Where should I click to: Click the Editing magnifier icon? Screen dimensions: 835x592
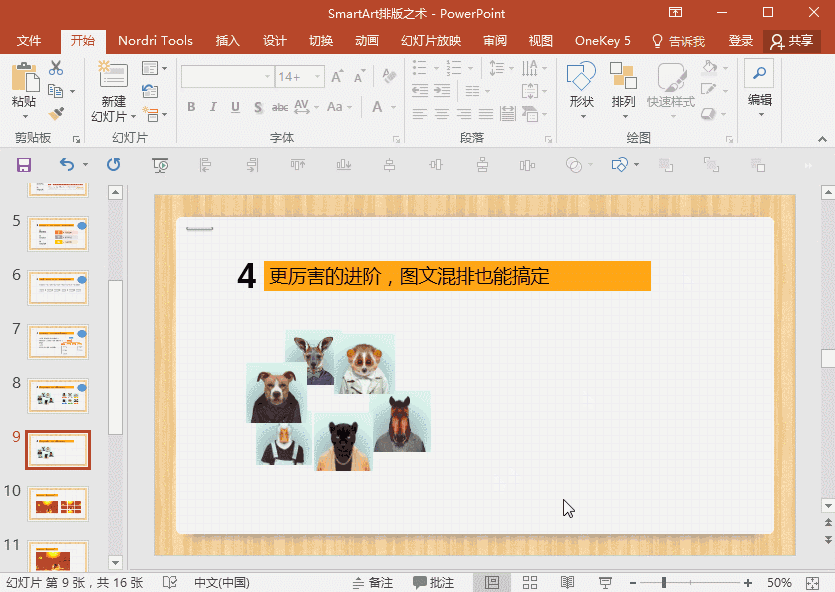[759, 73]
